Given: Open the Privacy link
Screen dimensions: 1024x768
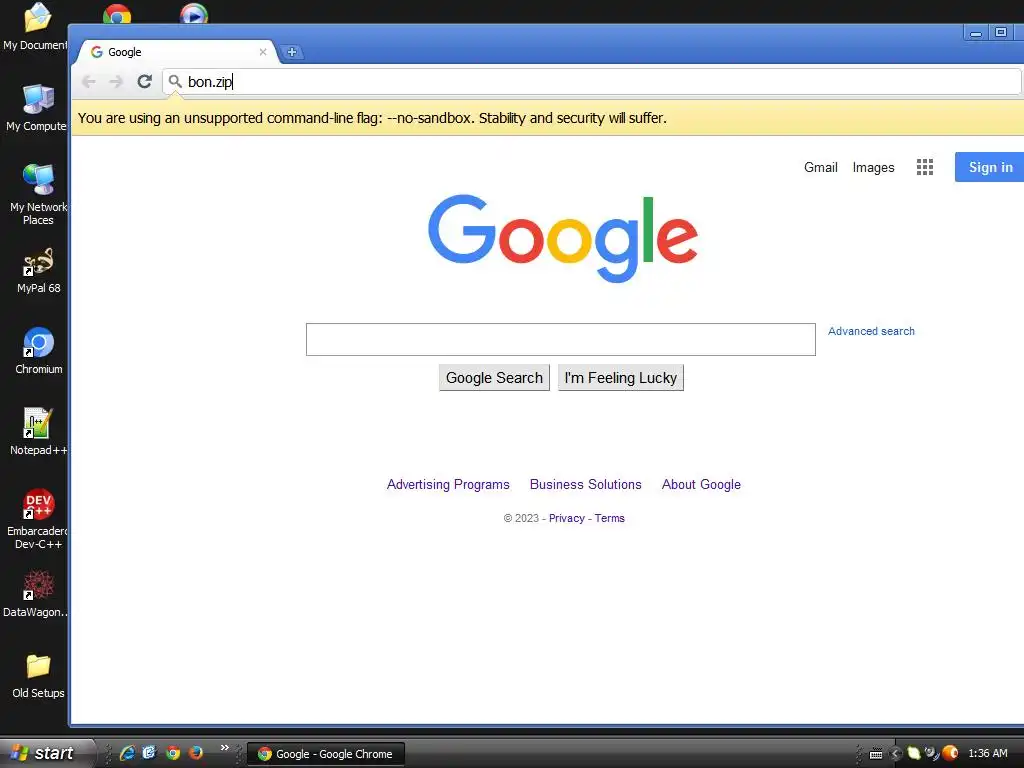Looking at the screenshot, I should pyautogui.click(x=566, y=518).
